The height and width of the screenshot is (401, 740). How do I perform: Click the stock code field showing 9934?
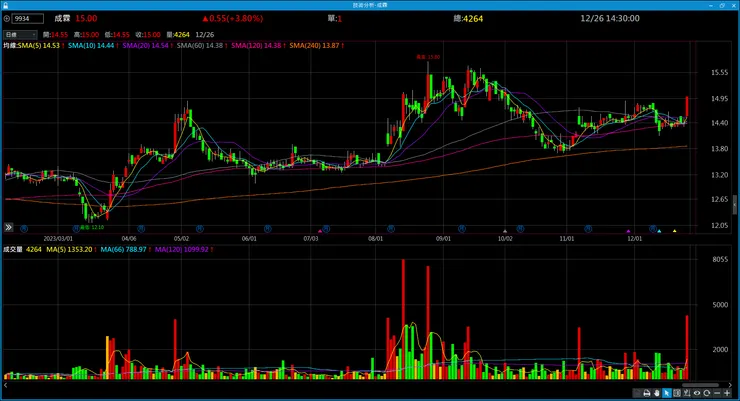click(x=28, y=18)
